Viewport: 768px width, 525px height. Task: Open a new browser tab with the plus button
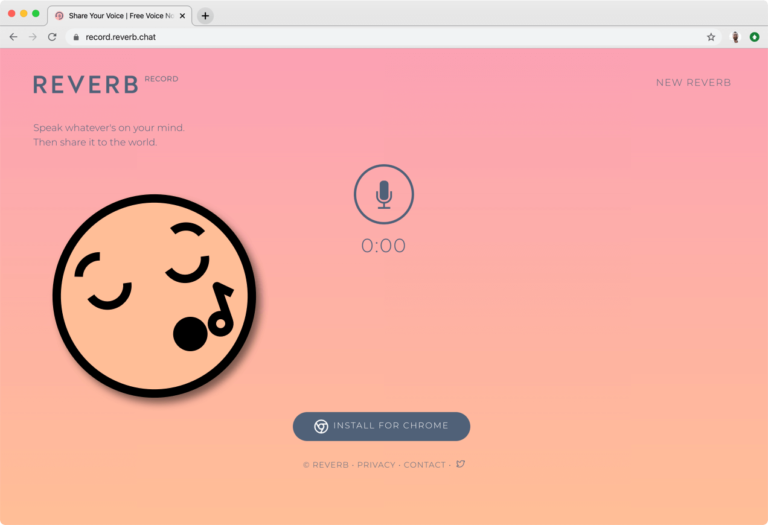pyautogui.click(x=205, y=16)
